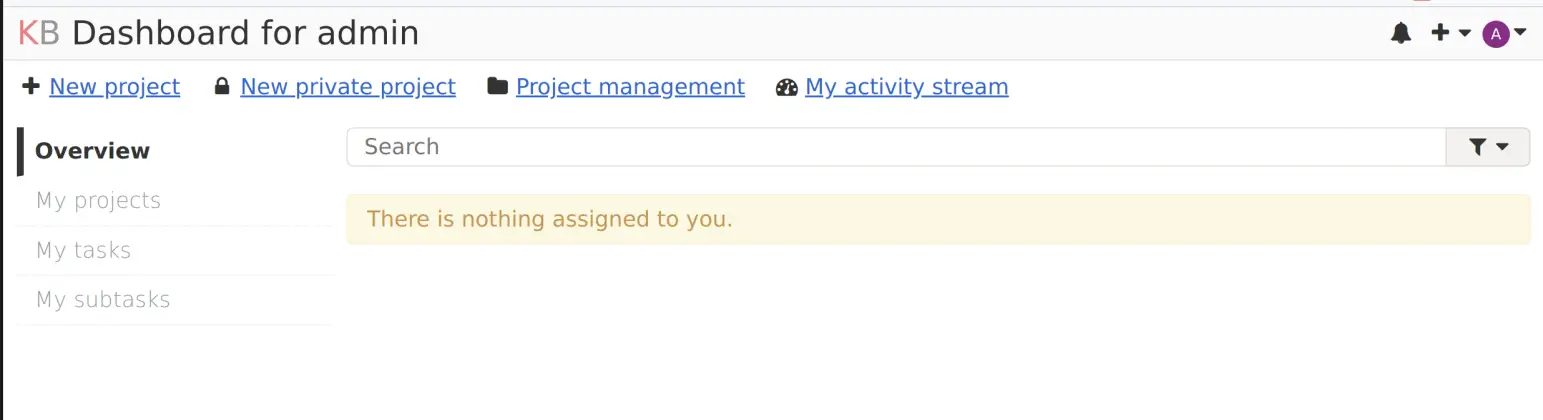Expand the plus creation menu in header

tap(1451, 34)
